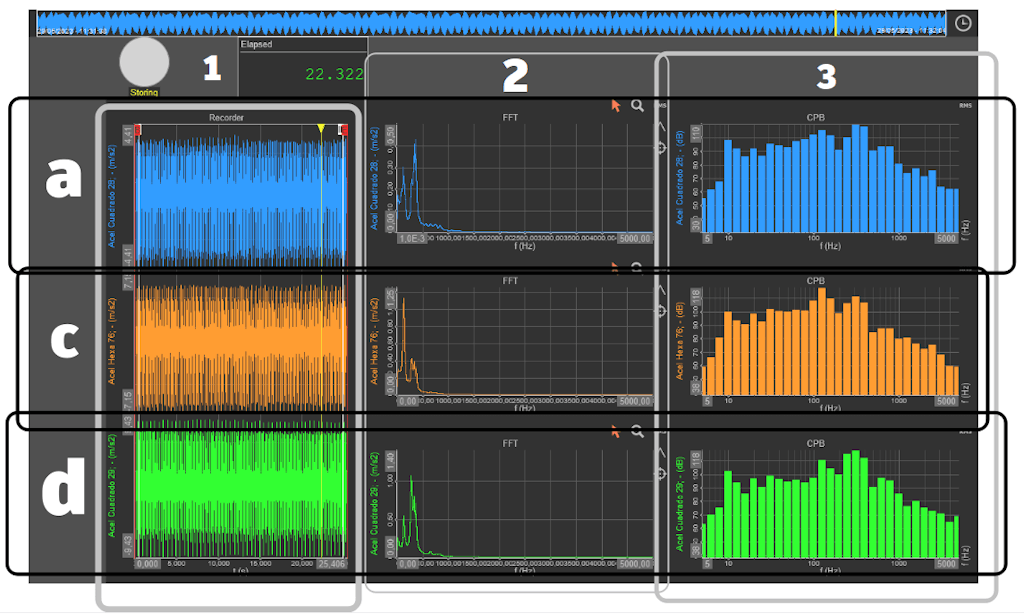Screen dimensions: 1024x614
Task: Click green CPB axis label Acel Cuadrado 29
Action: tap(680, 504)
